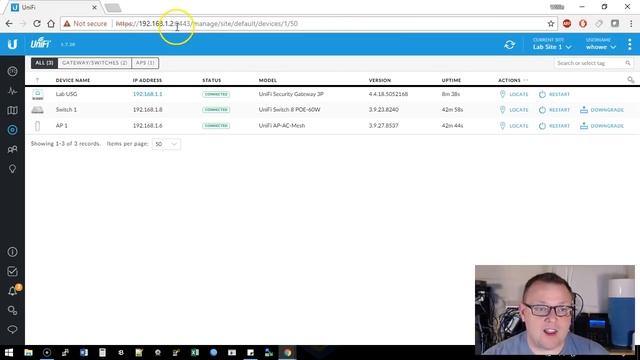Open the Statistics pulse icon
Screen dimensions: 640x360
(x=12, y=91)
